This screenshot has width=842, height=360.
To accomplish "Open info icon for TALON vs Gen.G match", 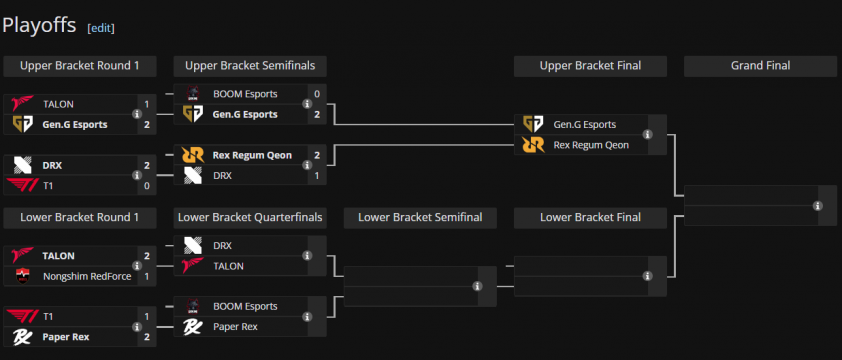I will coord(136,114).
